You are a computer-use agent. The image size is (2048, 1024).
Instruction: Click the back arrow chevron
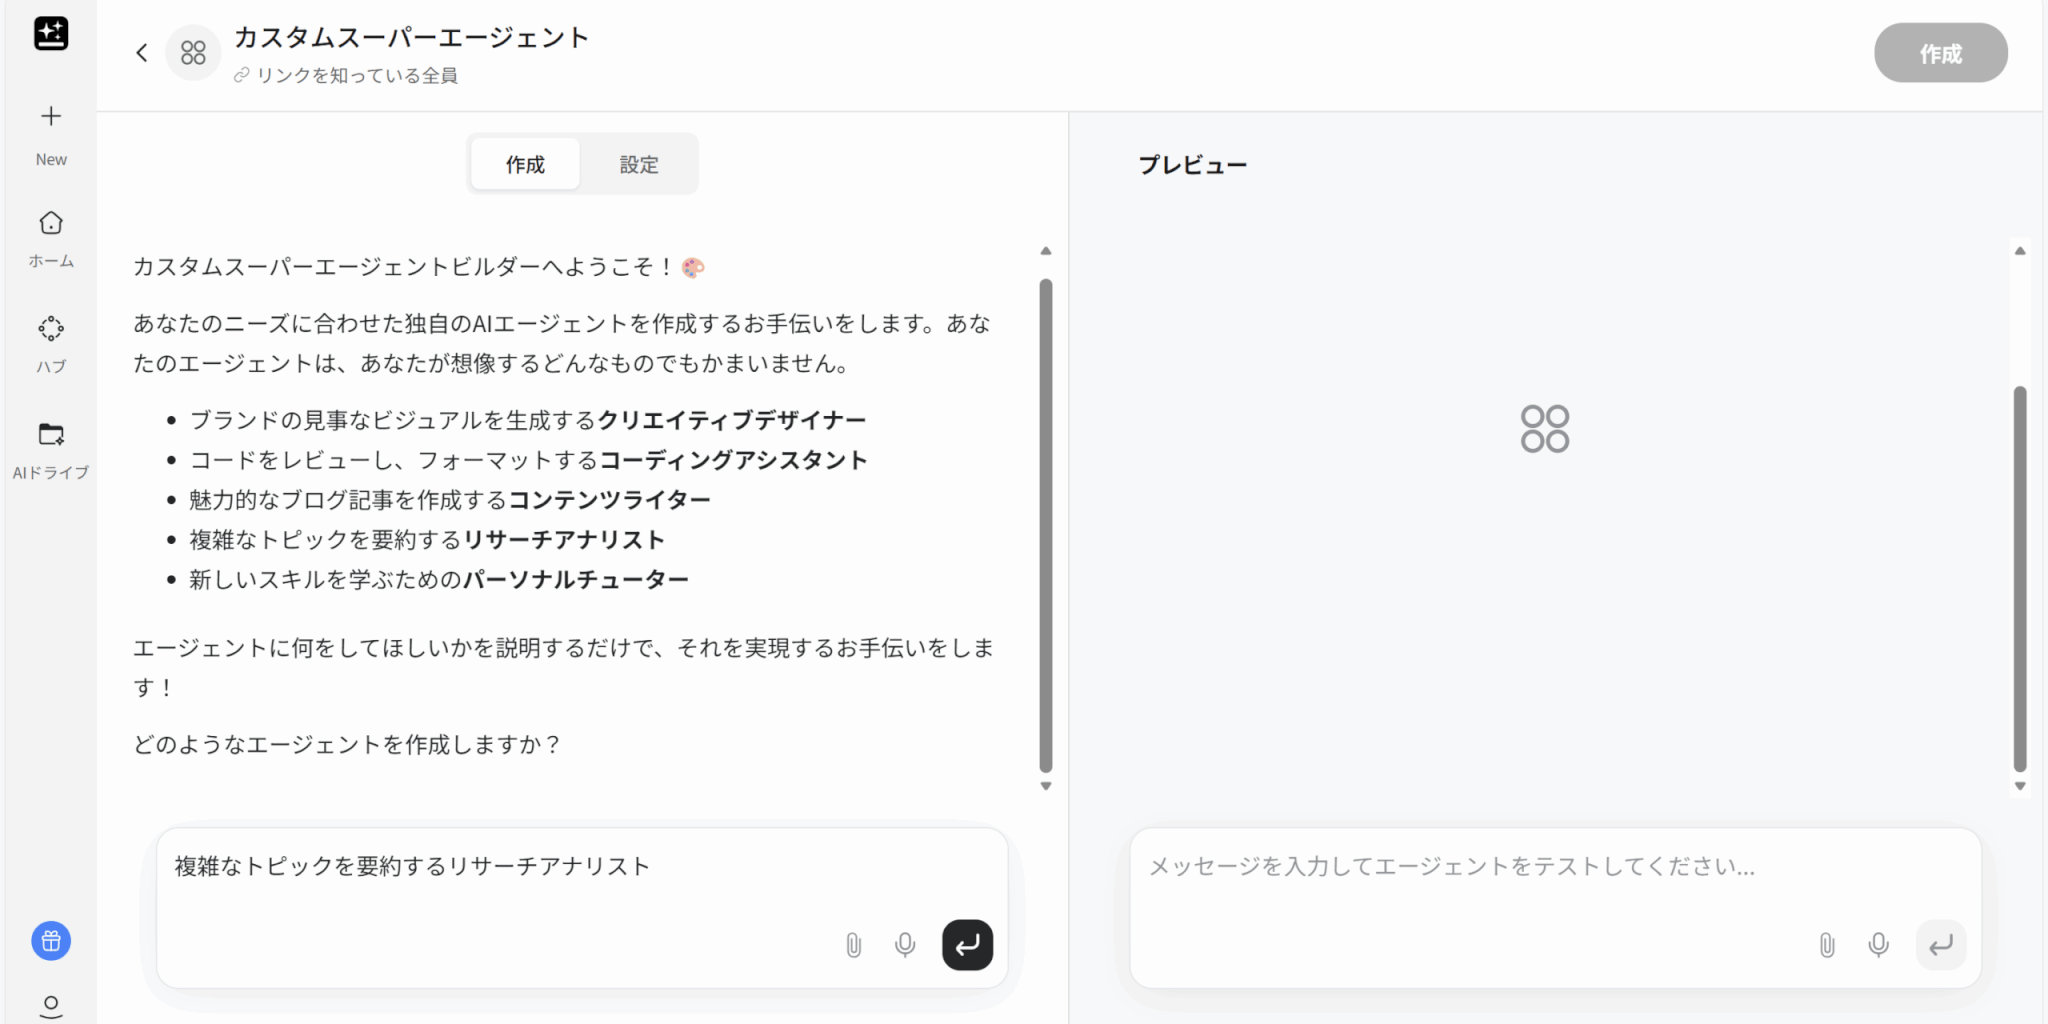click(142, 53)
